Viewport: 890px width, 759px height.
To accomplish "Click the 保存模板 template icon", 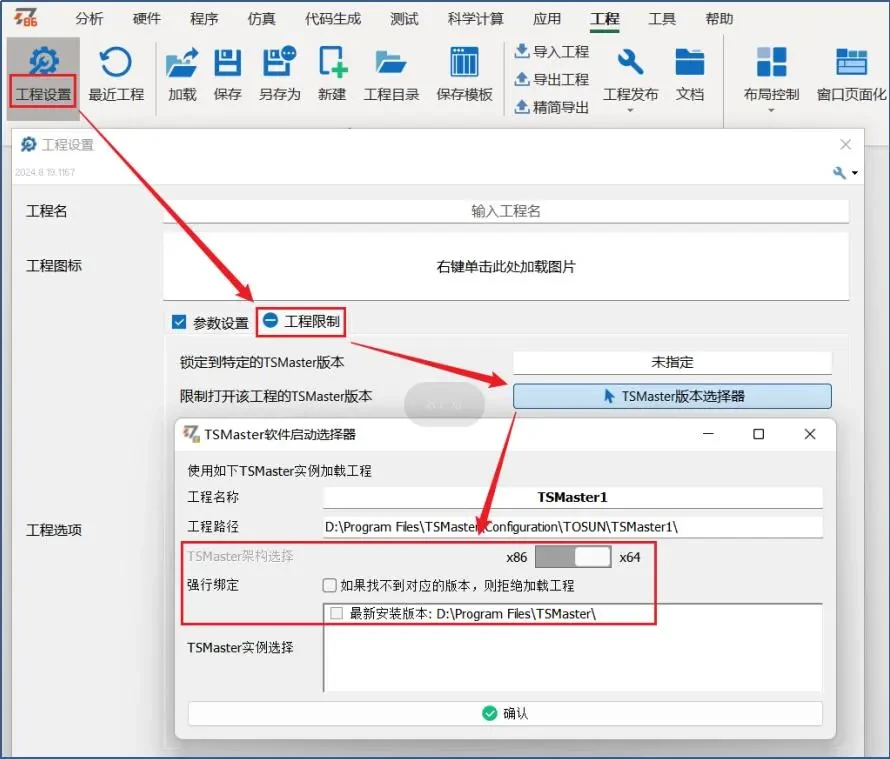I will pos(464,63).
